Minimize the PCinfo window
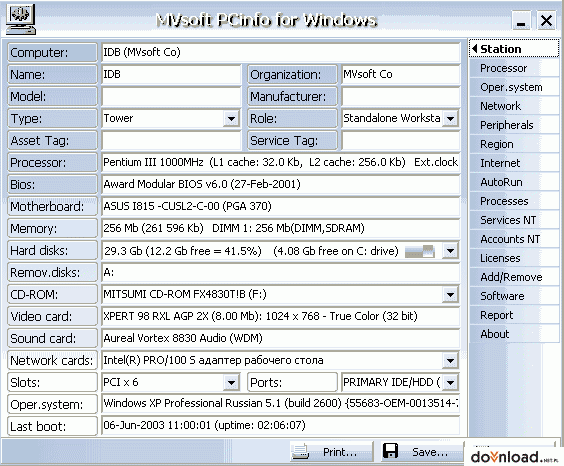 click(521, 20)
